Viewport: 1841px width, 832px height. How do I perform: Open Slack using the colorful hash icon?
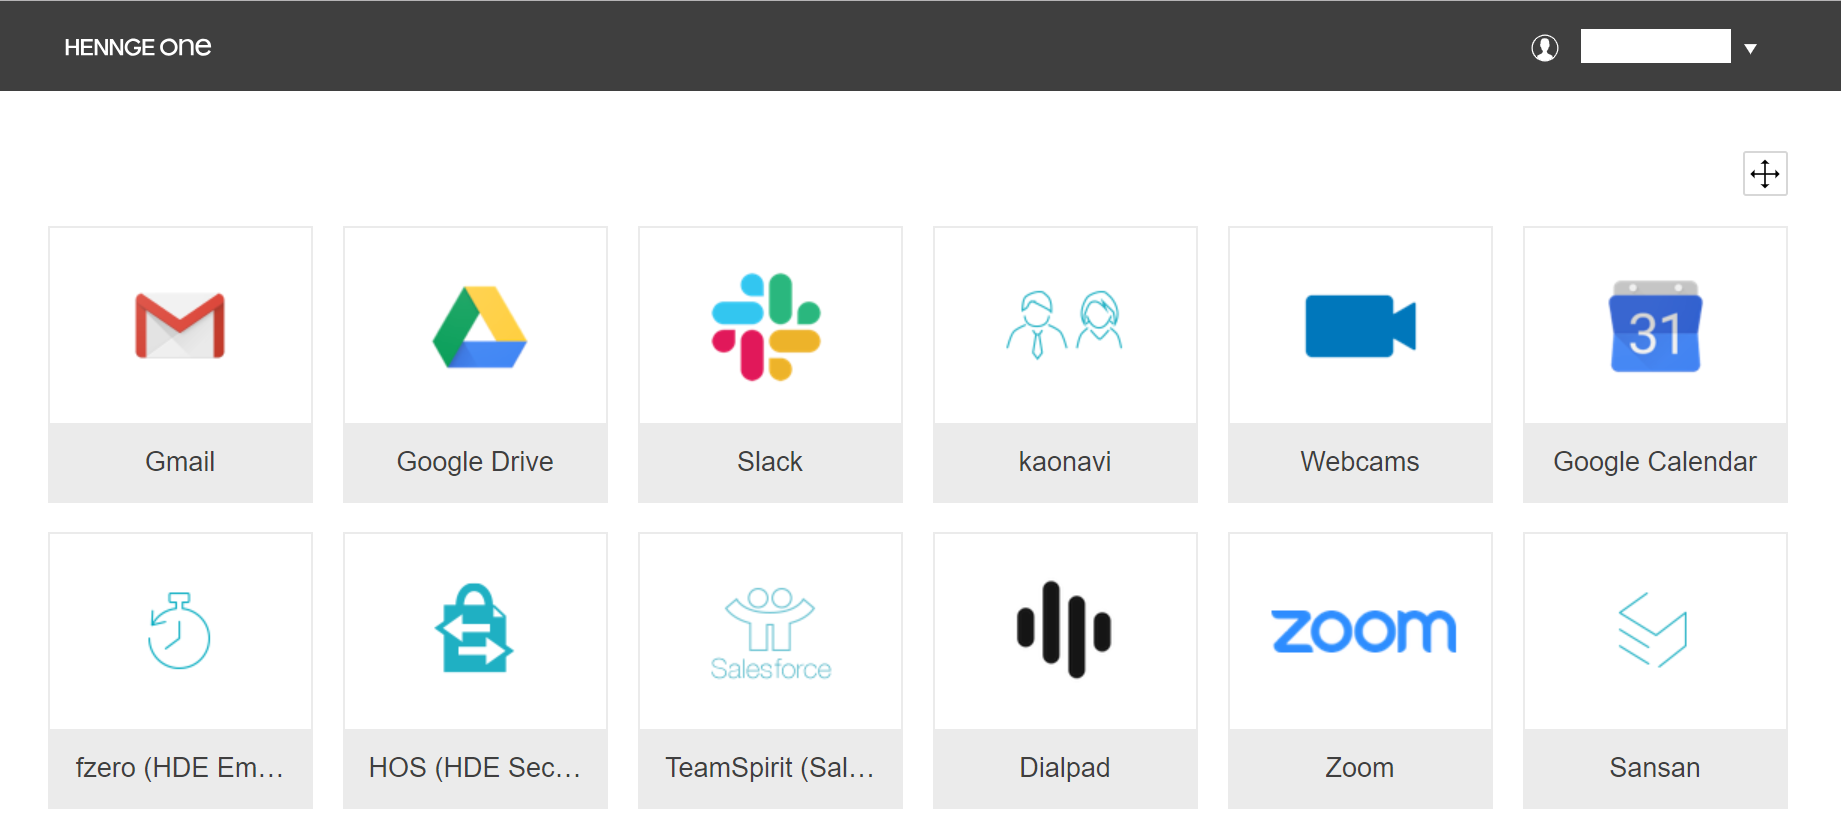pos(766,327)
